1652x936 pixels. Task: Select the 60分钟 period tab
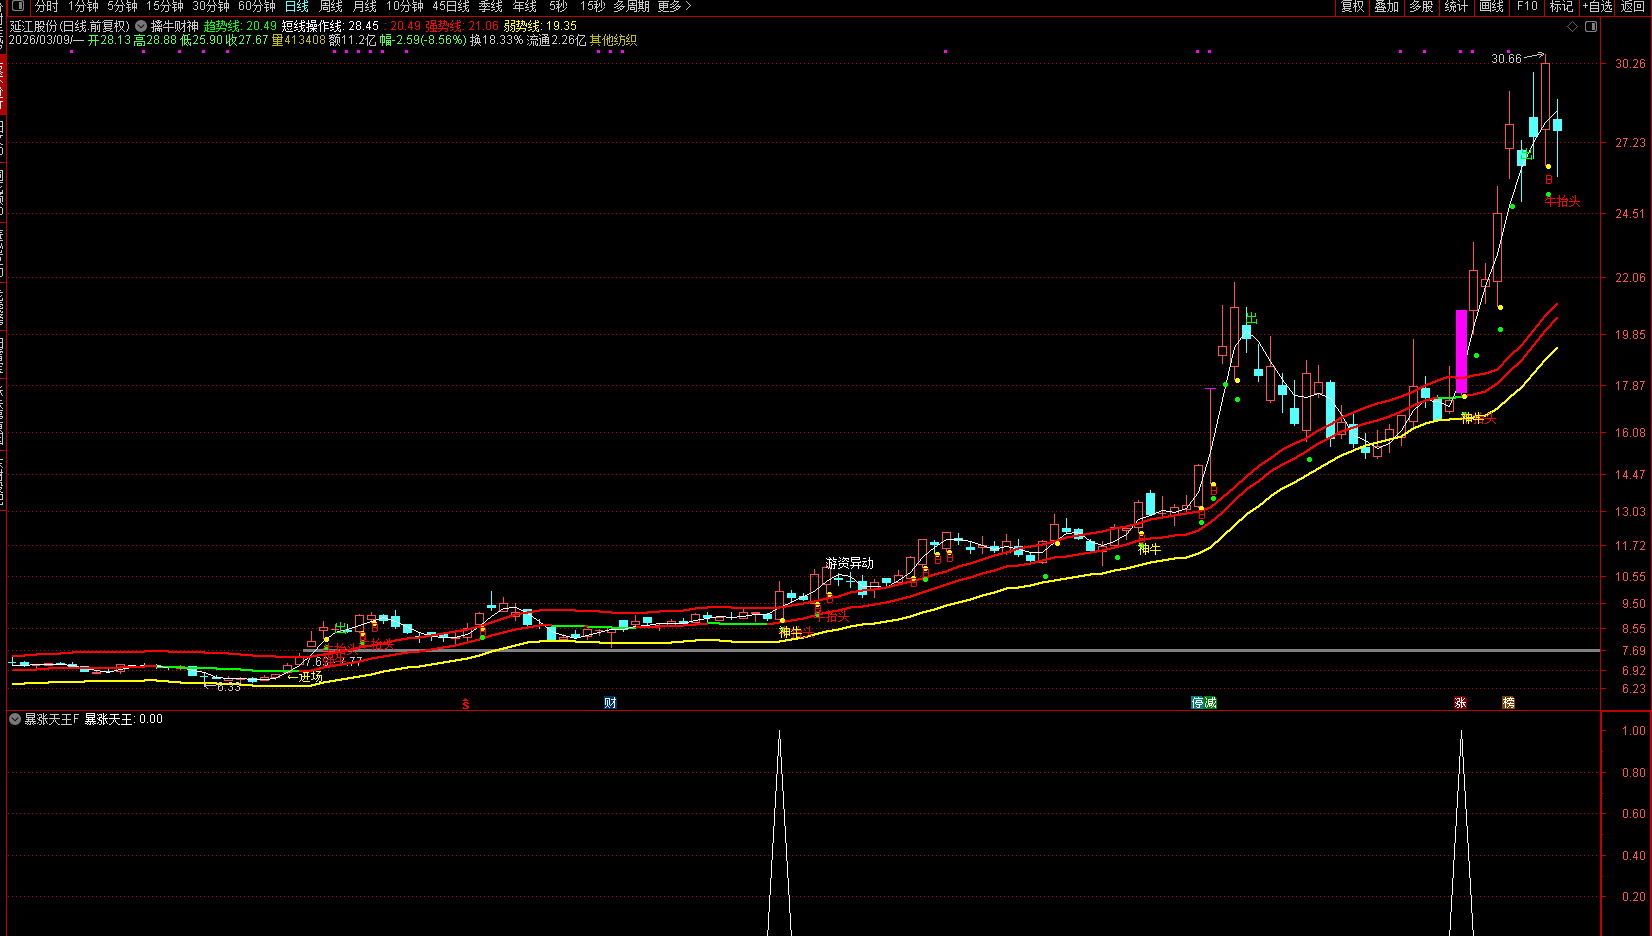[x=257, y=6]
